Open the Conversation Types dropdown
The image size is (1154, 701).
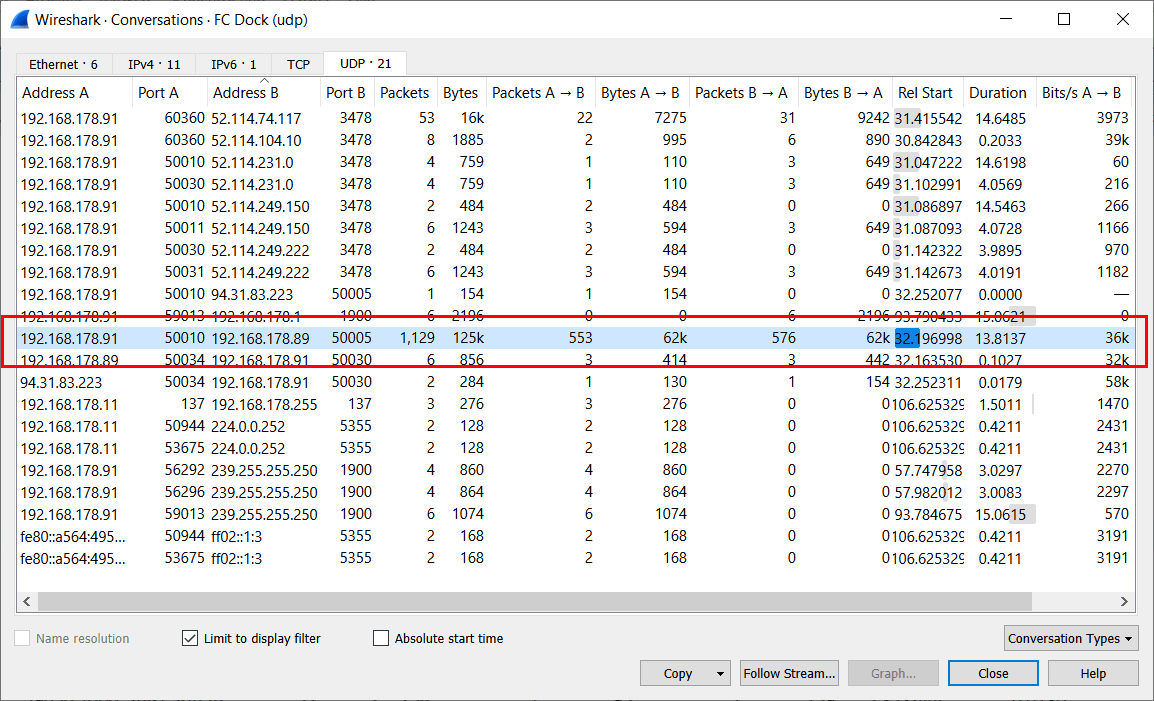tap(1071, 638)
